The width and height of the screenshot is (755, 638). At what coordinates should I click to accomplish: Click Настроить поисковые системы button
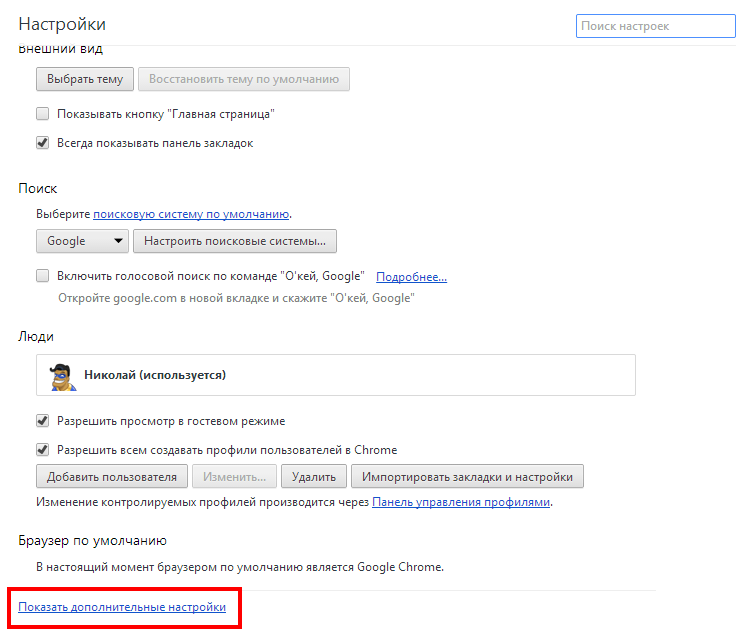coord(234,241)
